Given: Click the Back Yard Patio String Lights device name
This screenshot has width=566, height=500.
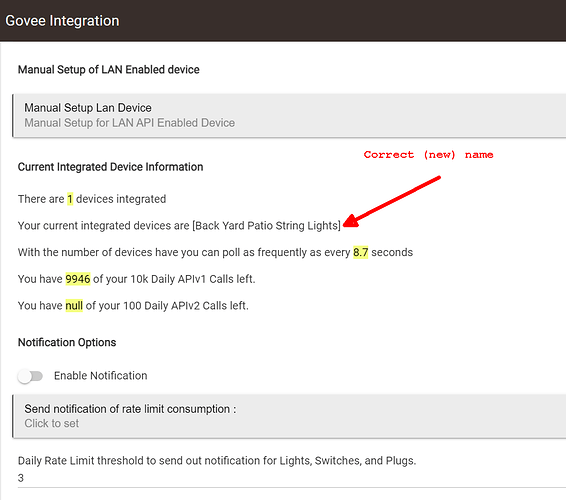Looking at the screenshot, I should coord(267,226).
